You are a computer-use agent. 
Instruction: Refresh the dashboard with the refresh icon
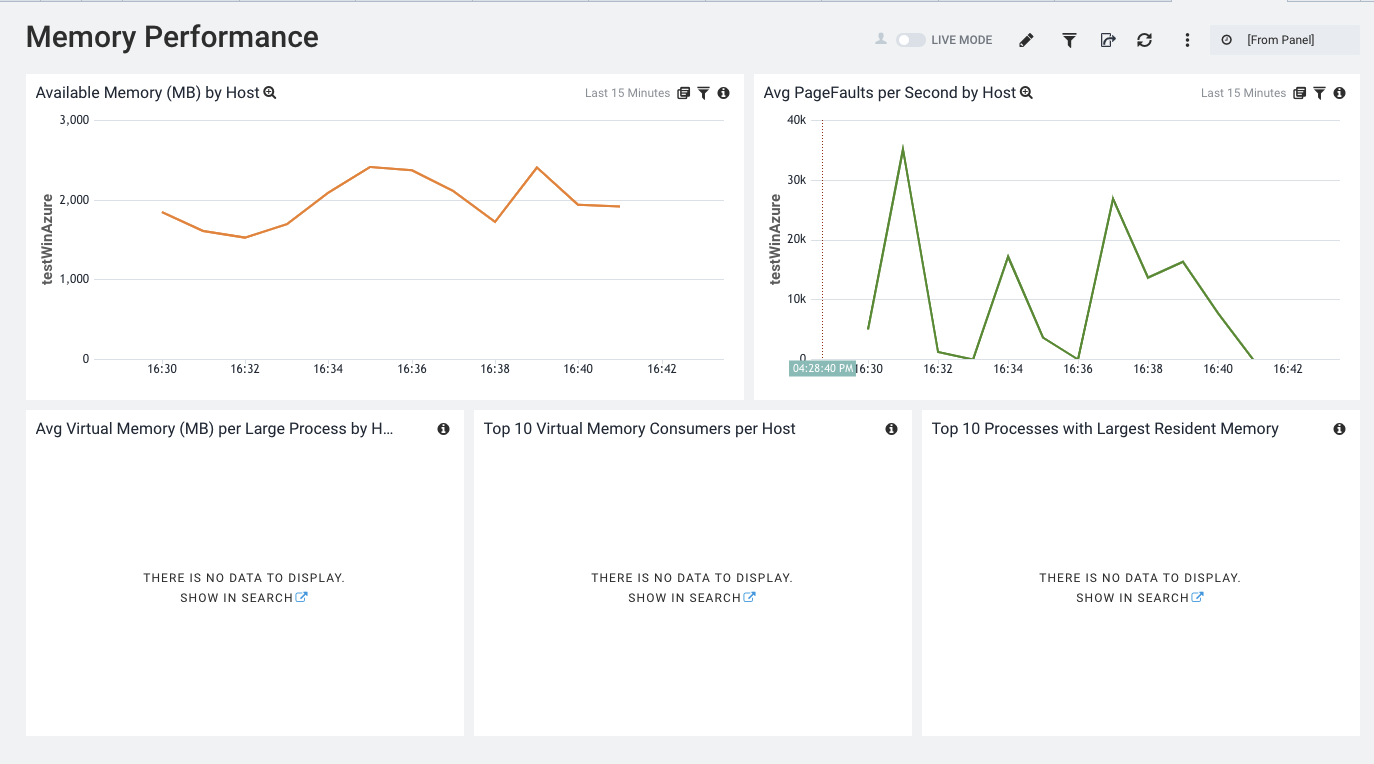(1145, 40)
